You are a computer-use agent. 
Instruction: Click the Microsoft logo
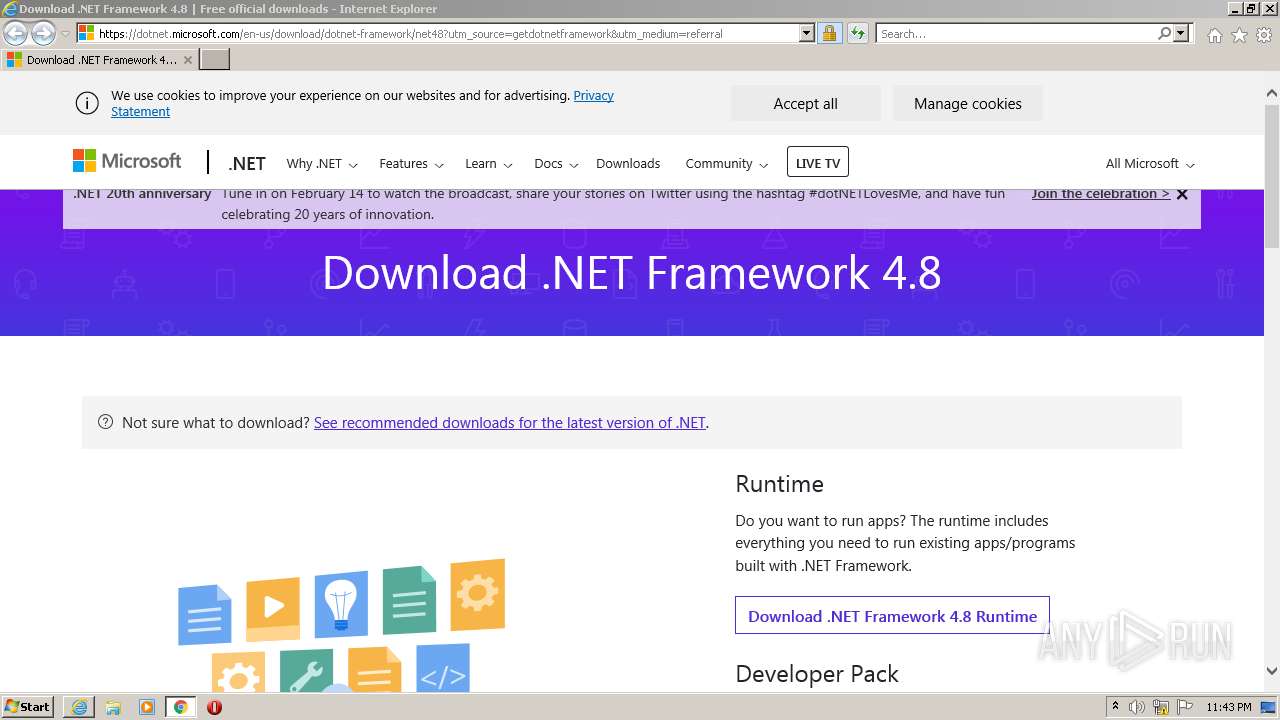tap(127, 161)
